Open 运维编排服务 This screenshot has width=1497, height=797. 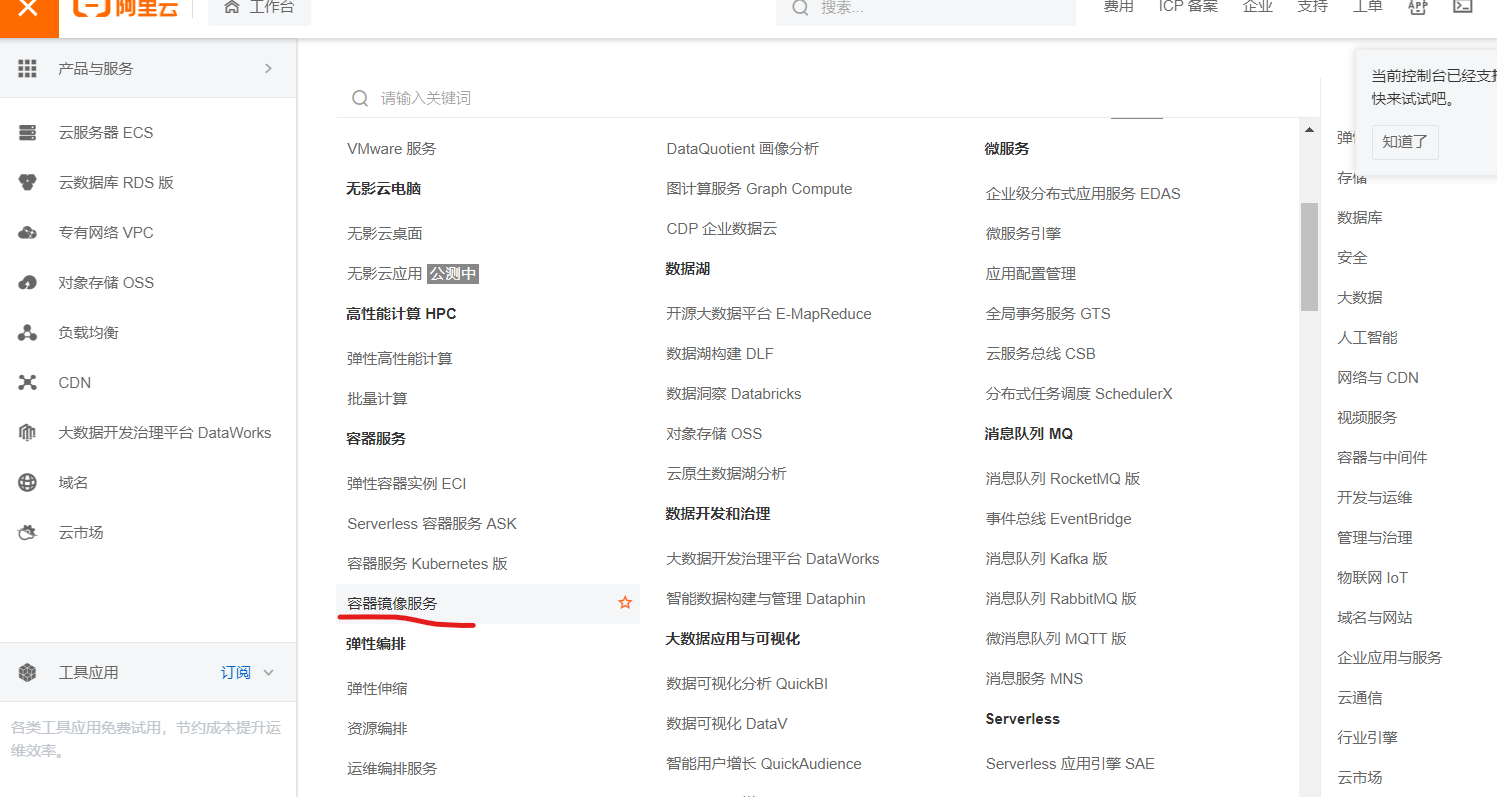pos(392,769)
